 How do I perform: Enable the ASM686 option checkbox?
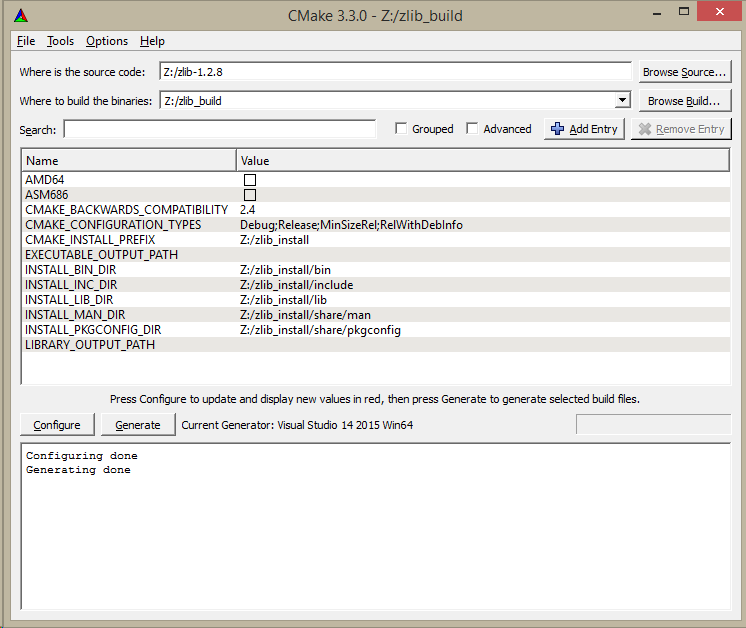(x=250, y=195)
